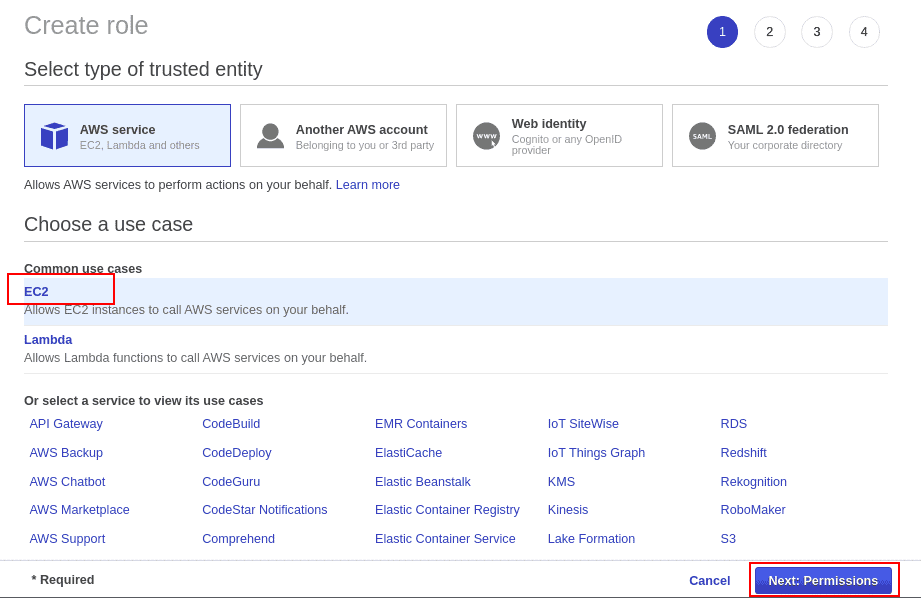This screenshot has height=598, width=921.
Task: Pick Web identity trusted entity card
Action: click(559, 136)
